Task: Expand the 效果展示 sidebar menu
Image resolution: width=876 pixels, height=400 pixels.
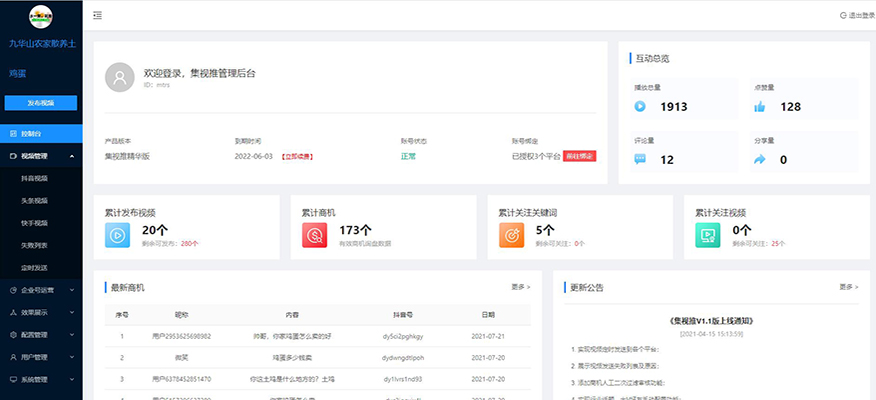Action: click(41, 312)
